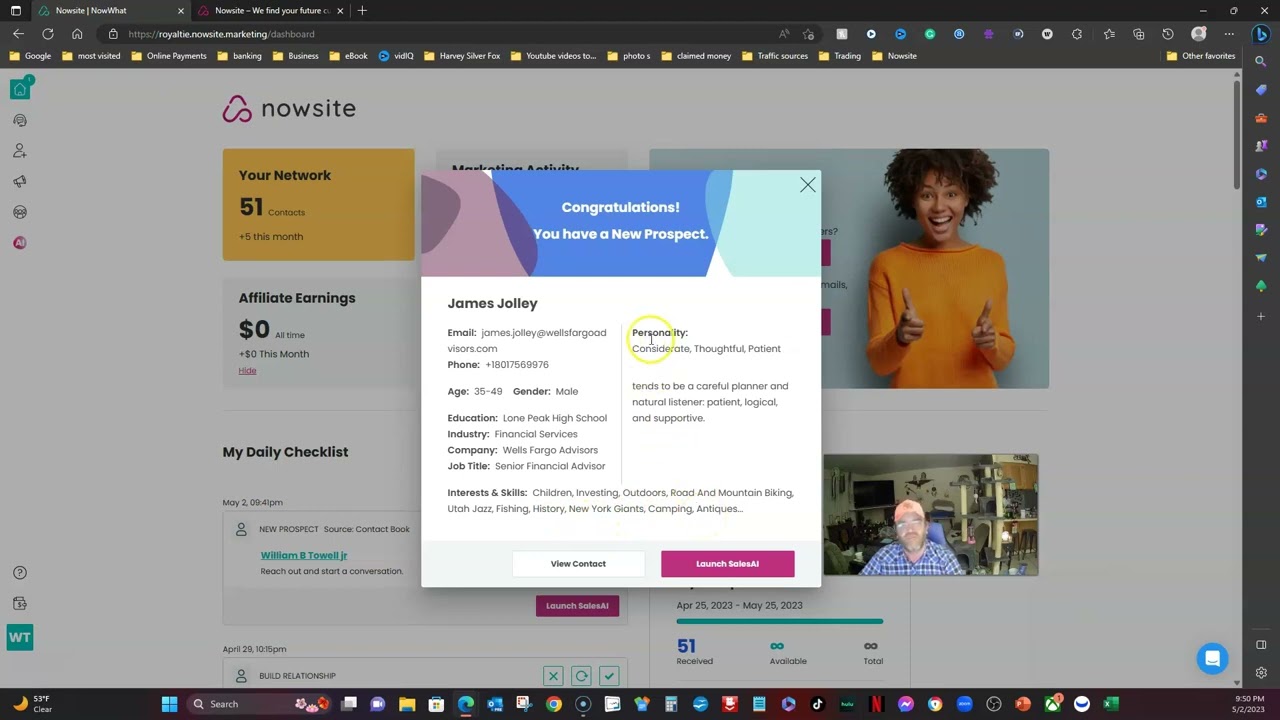The height and width of the screenshot is (720, 1280).
Task: Close the New Prospect popup
Action: pyautogui.click(x=808, y=185)
